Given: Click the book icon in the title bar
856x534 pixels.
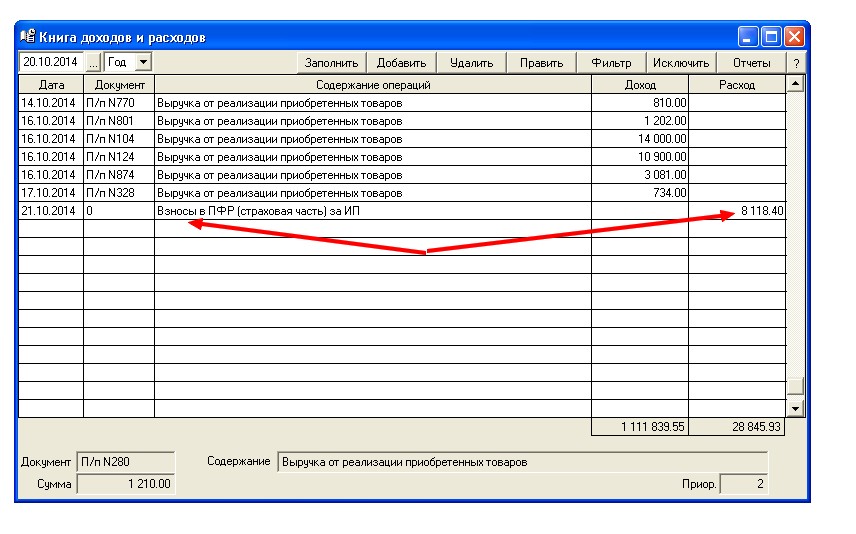Looking at the screenshot, I should [x=27, y=36].
